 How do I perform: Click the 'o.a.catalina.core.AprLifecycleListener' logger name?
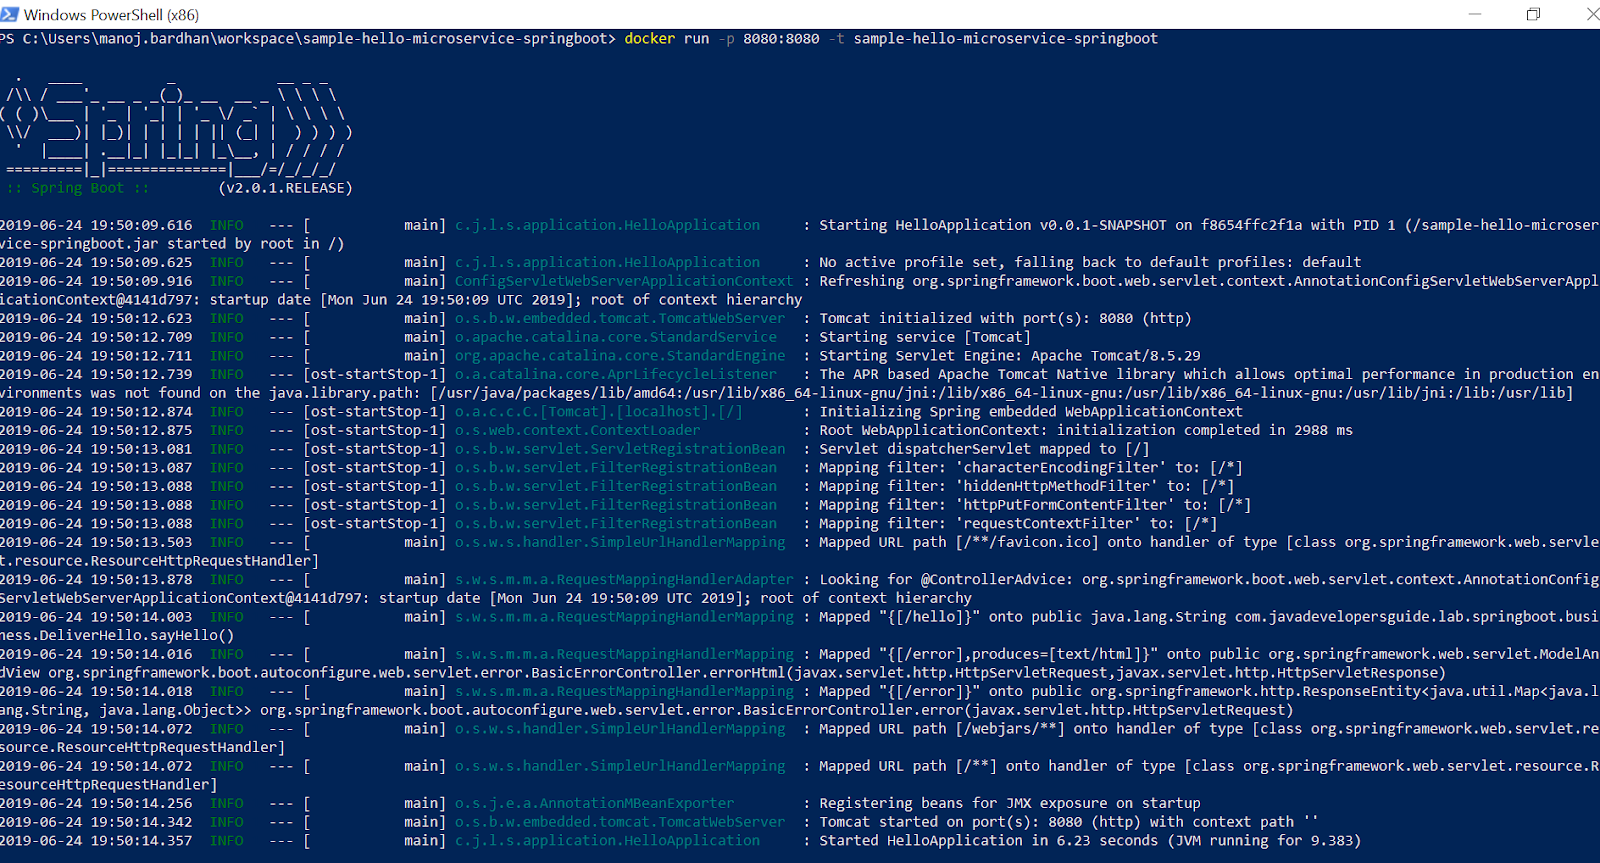point(616,375)
